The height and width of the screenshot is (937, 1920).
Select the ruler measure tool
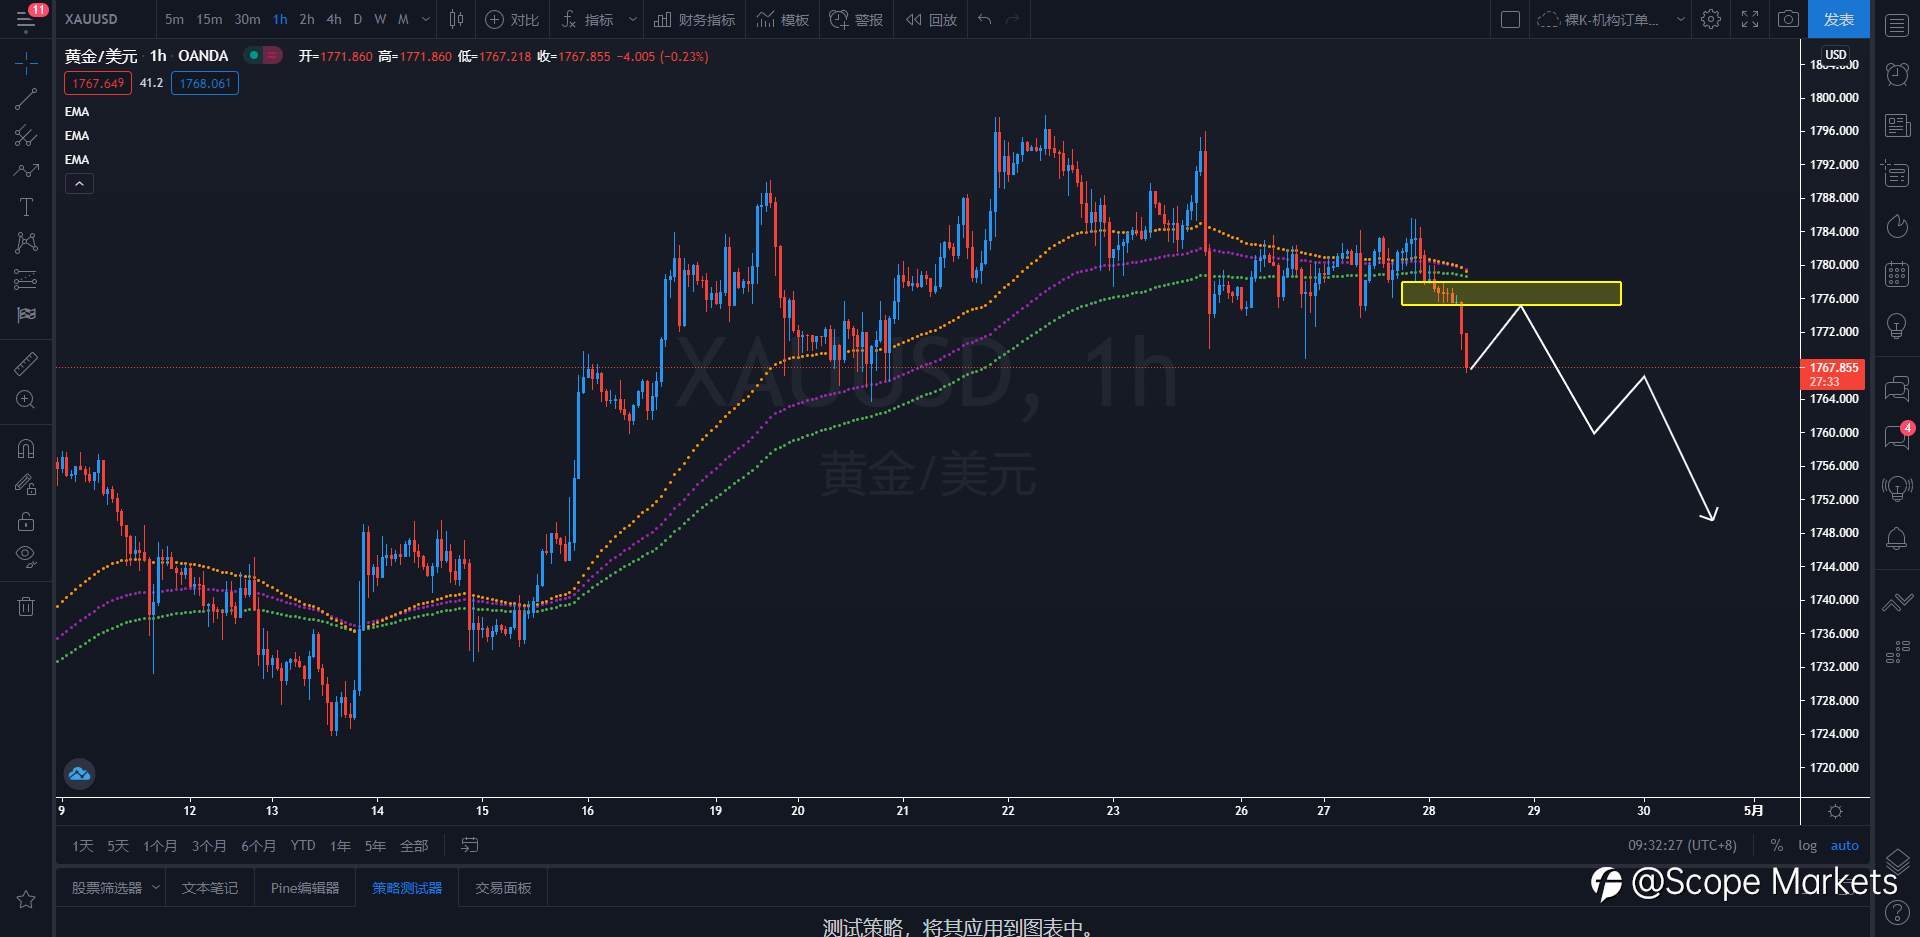(26, 363)
